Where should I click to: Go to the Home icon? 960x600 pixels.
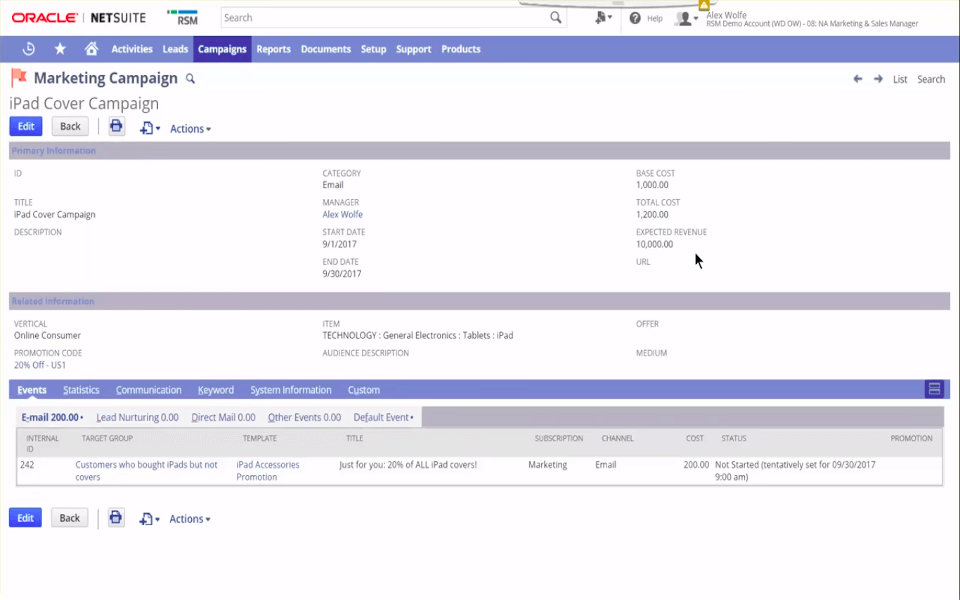91,49
